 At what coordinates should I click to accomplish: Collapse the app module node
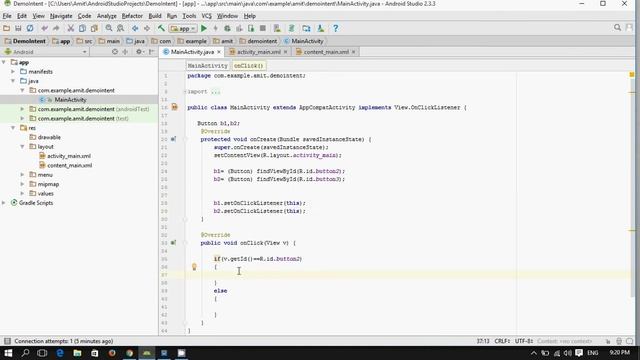coord(4,62)
